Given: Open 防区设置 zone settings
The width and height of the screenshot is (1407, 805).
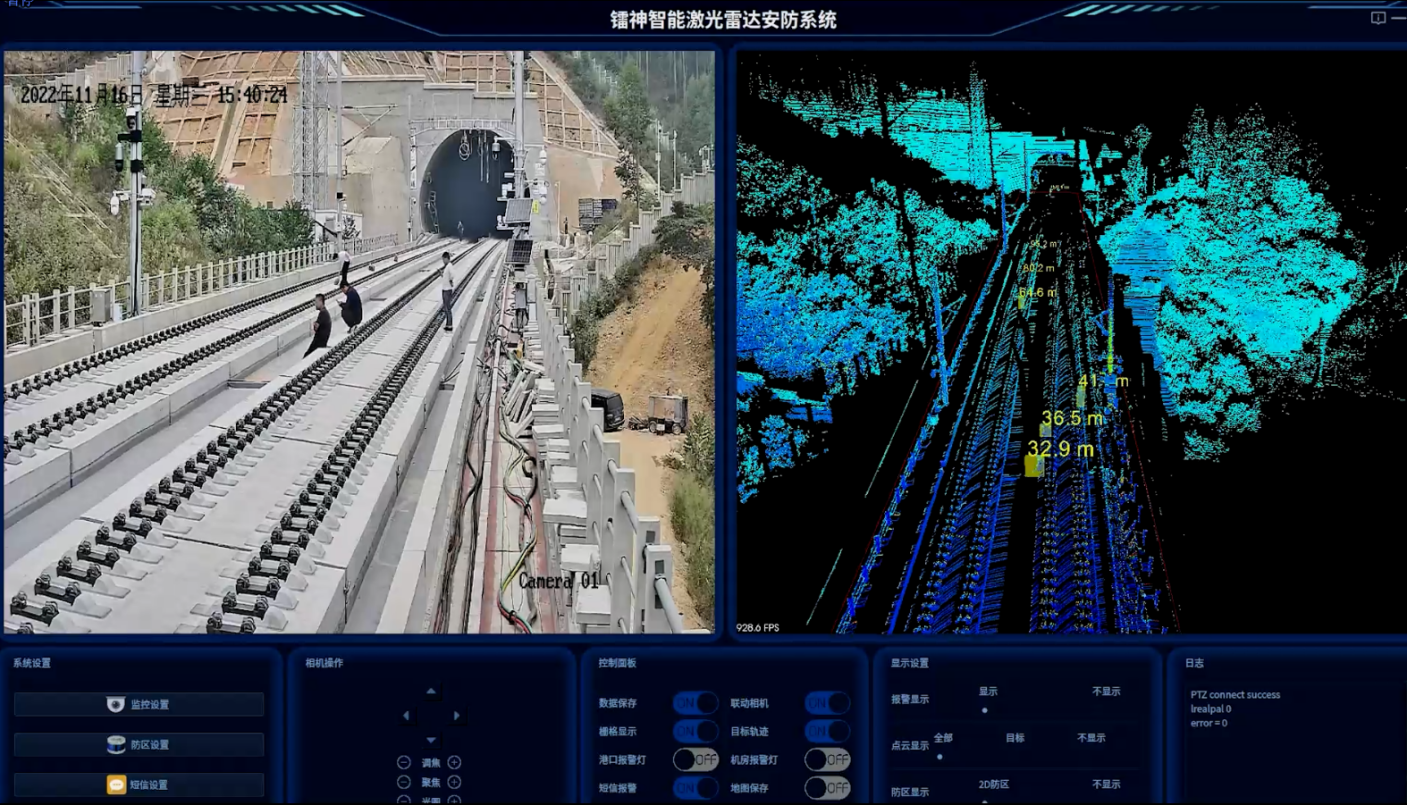Looking at the screenshot, I should [x=139, y=744].
